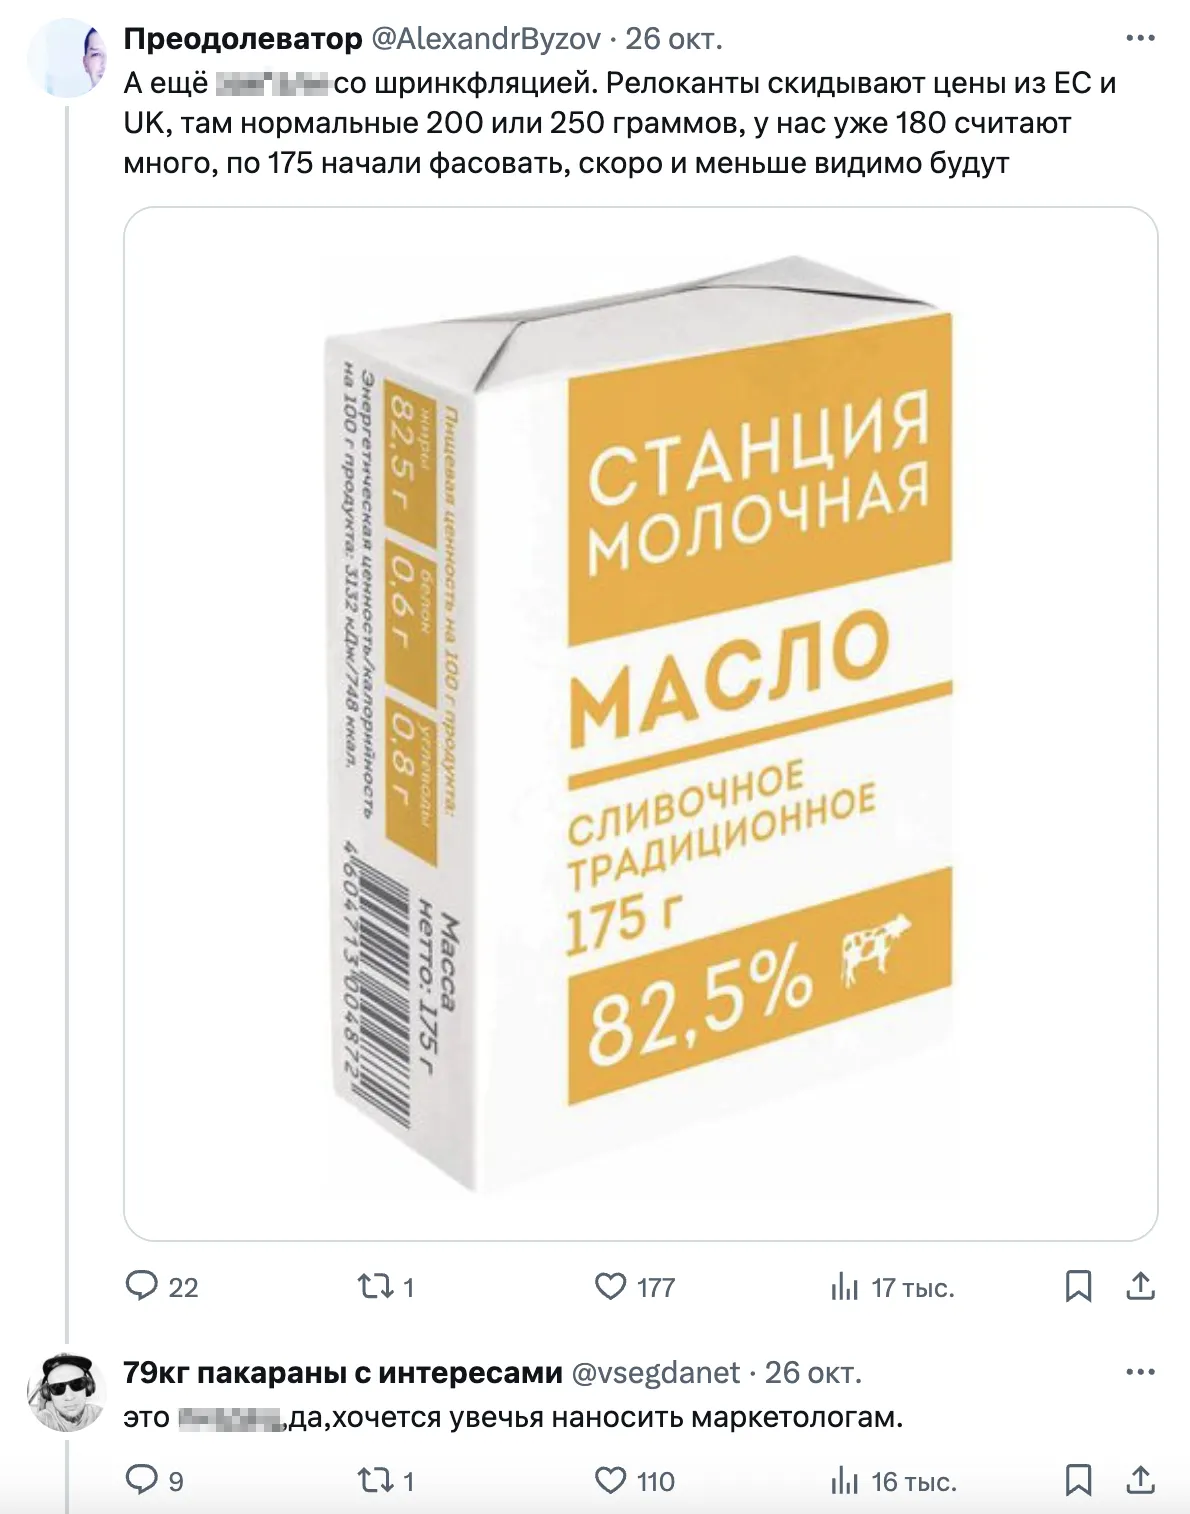Open more options for Преодолеватор's tweet

pos(1141,39)
